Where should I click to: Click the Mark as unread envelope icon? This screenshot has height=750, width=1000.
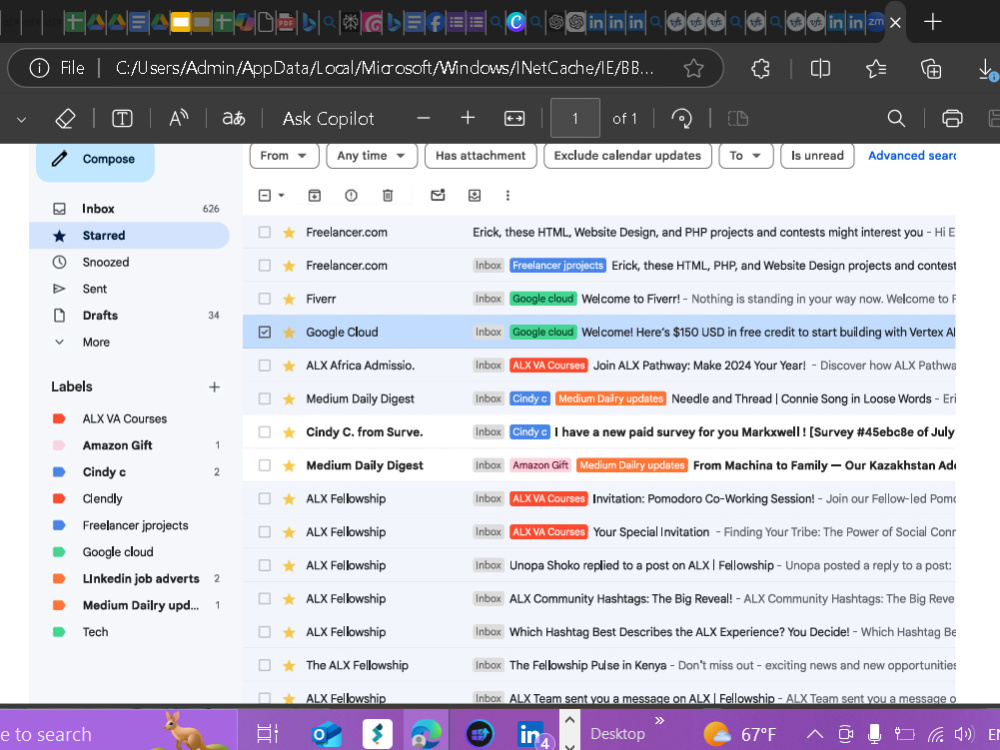[x=438, y=196]
